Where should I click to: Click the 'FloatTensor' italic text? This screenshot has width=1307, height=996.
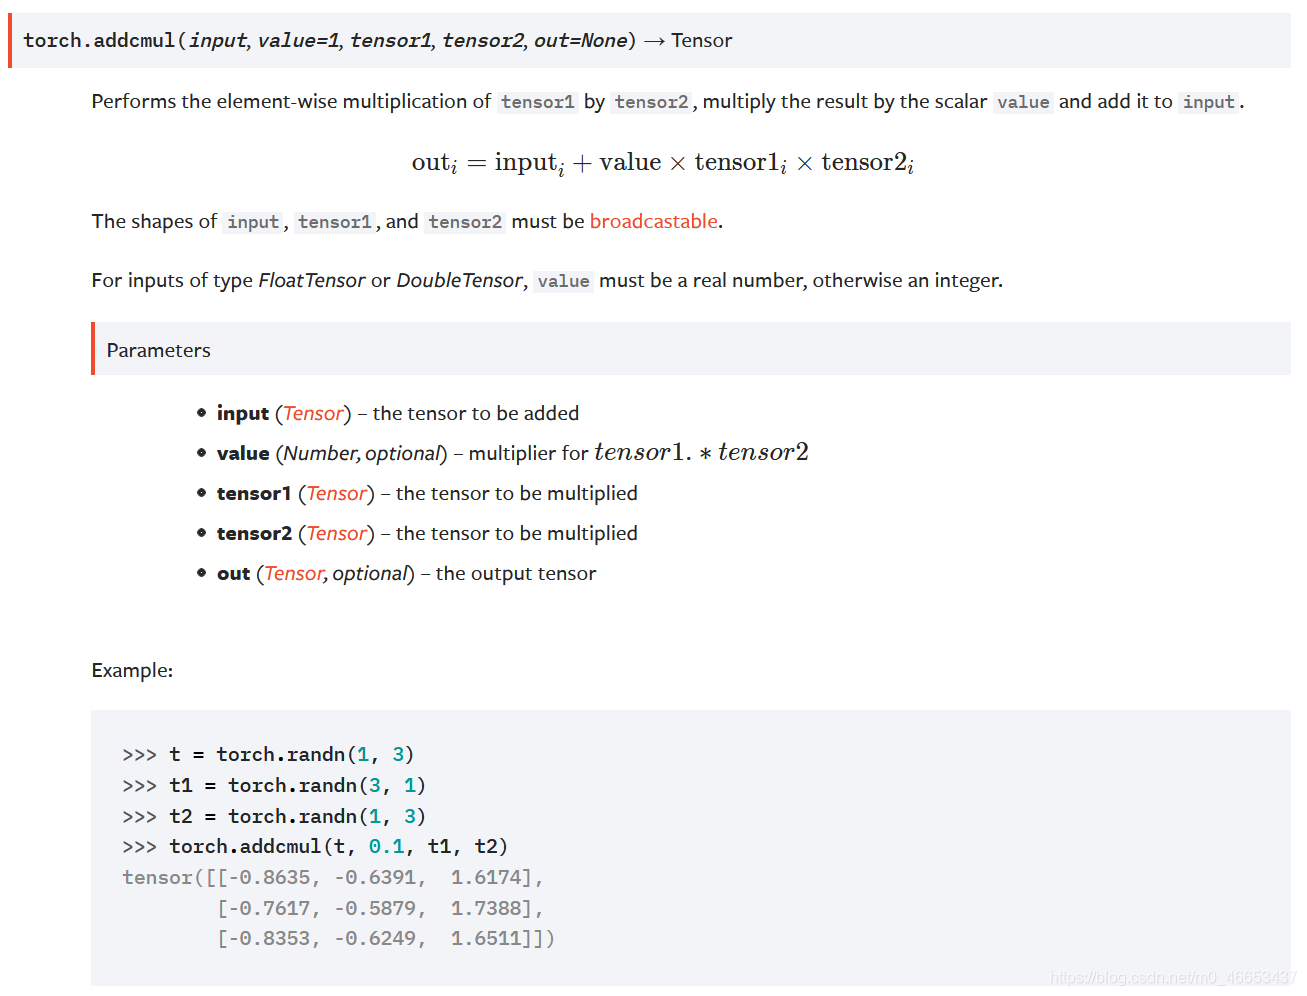(312, 280)
